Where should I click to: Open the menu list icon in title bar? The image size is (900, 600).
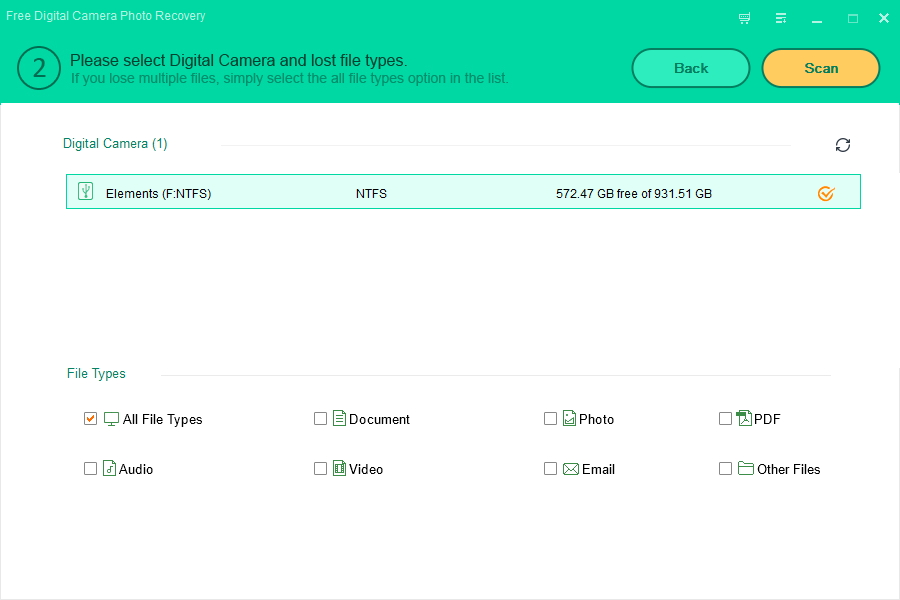click(781, 18)
